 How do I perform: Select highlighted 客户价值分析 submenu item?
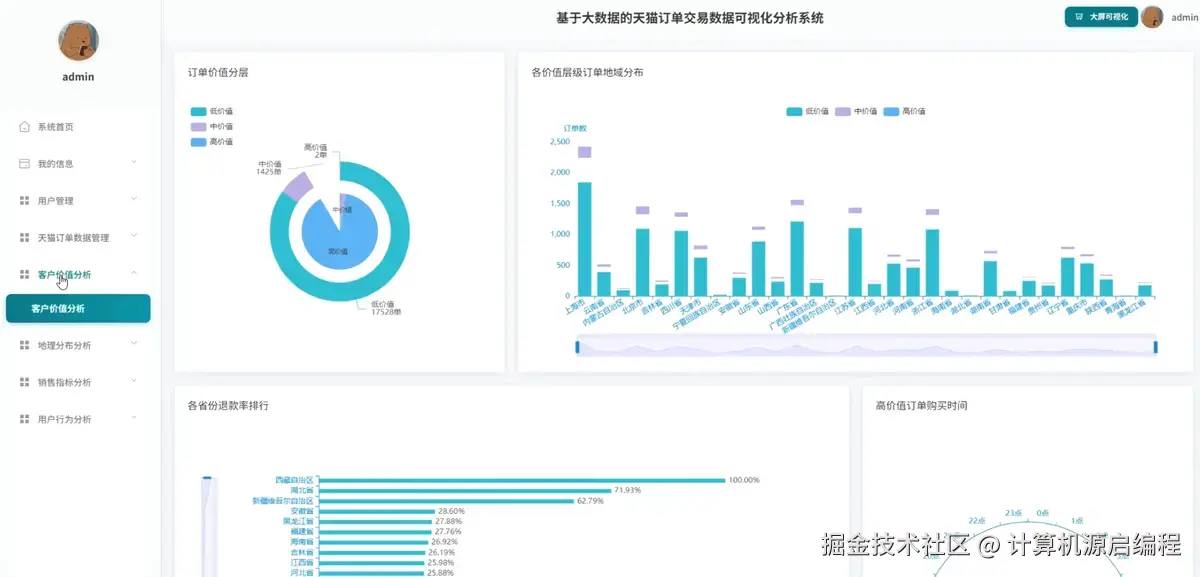click(78, 308)
